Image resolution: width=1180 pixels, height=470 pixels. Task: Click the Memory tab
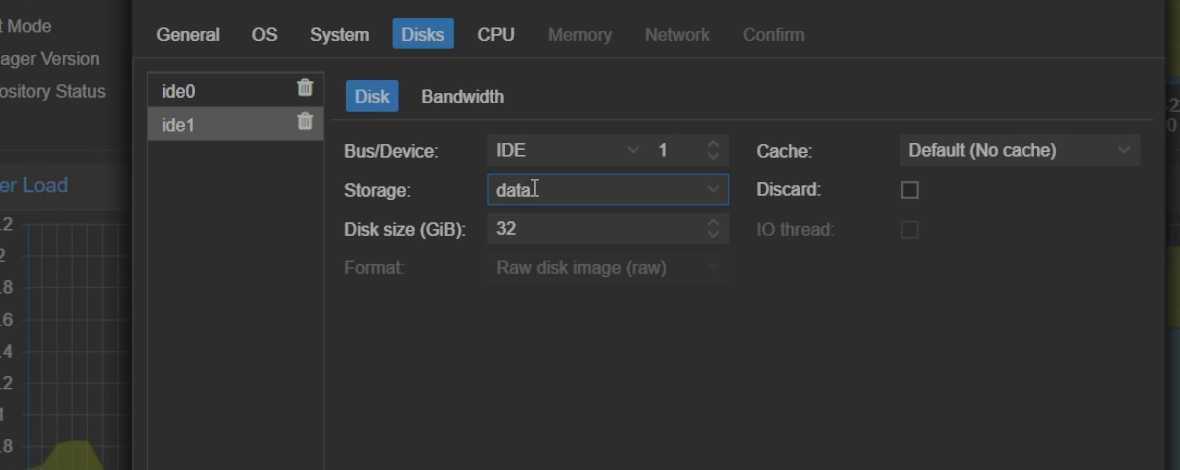click(x=579, y=35)
